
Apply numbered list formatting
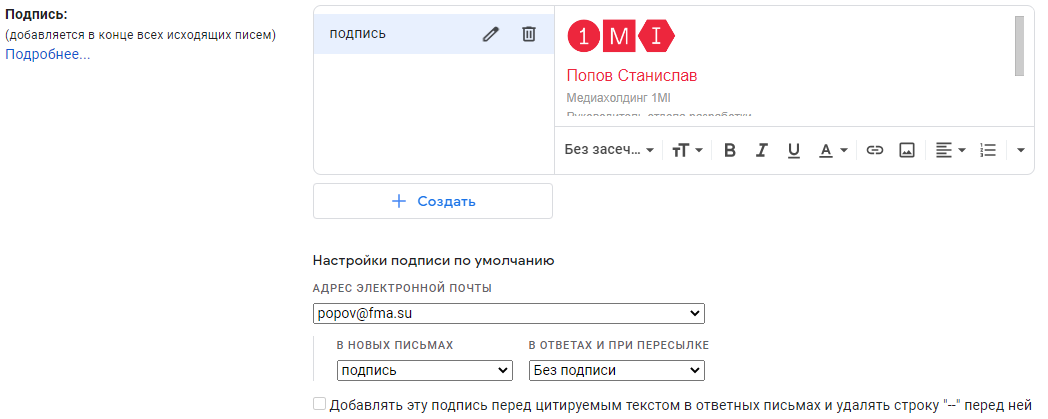[x=988, y=150]
